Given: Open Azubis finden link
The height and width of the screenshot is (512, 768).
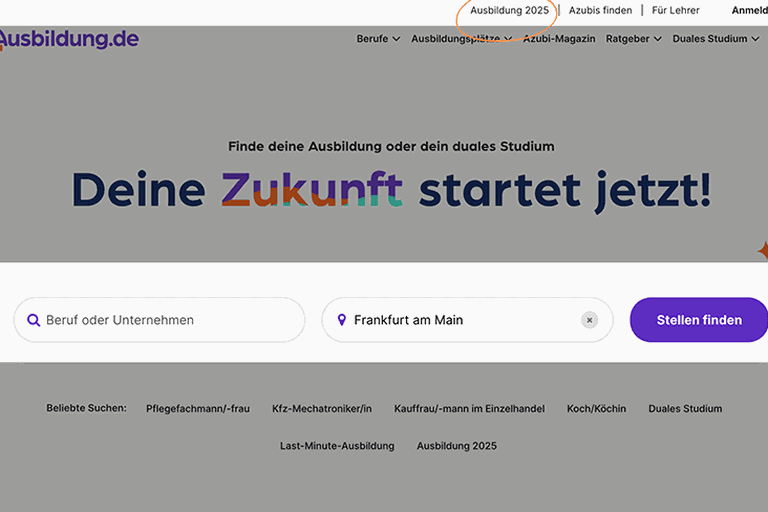Looking at the screenshot, I should coord(600,10).
